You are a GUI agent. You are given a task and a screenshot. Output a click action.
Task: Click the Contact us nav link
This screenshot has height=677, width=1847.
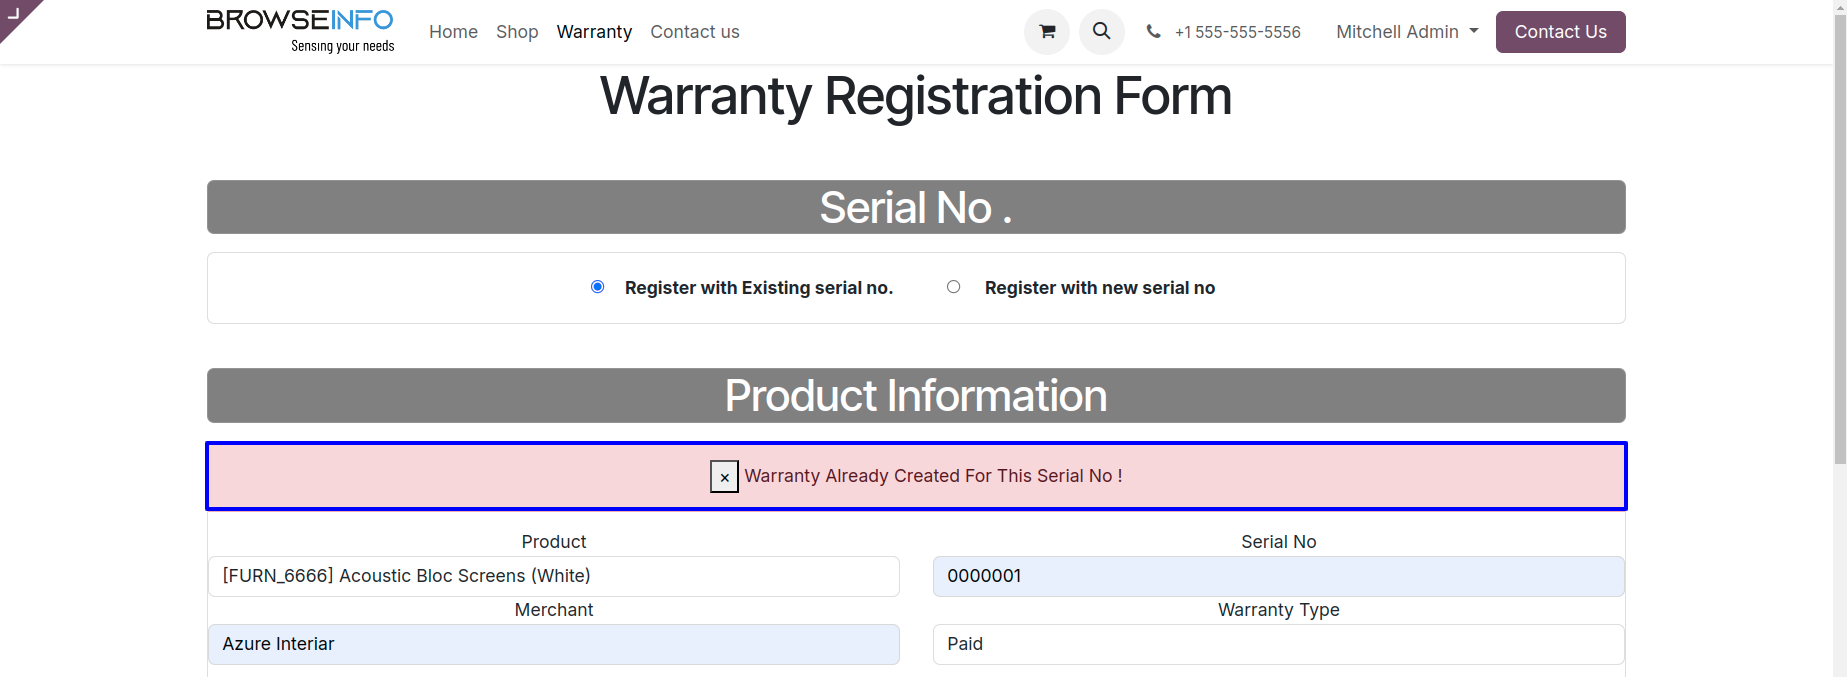pos(694,32)
